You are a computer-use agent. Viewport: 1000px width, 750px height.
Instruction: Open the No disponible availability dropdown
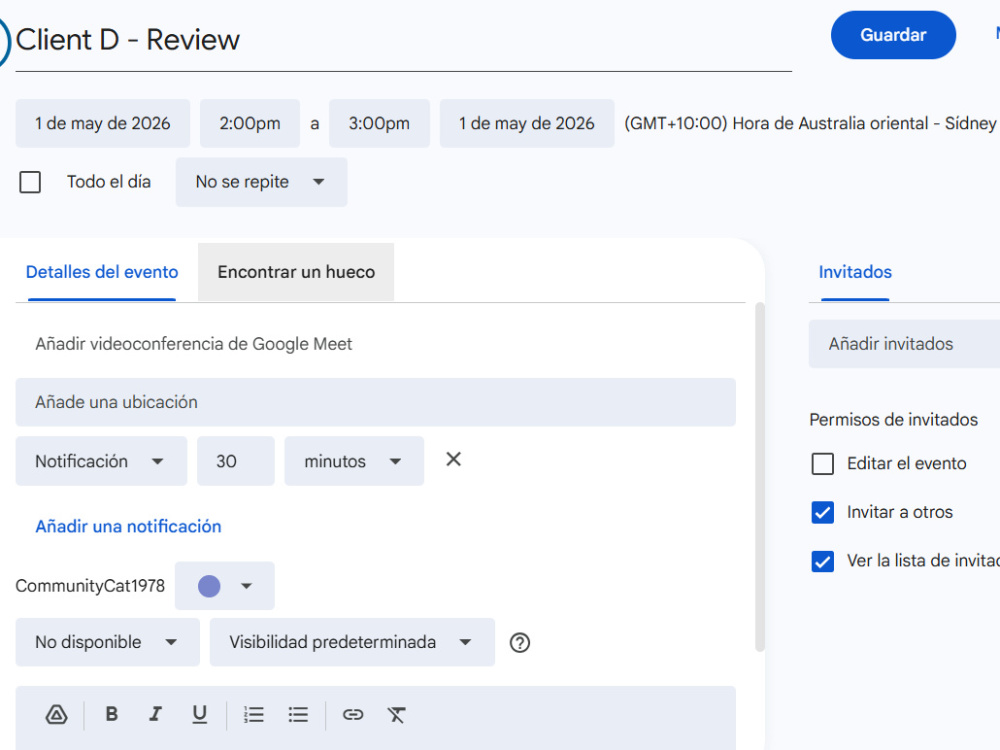point(108,642)
